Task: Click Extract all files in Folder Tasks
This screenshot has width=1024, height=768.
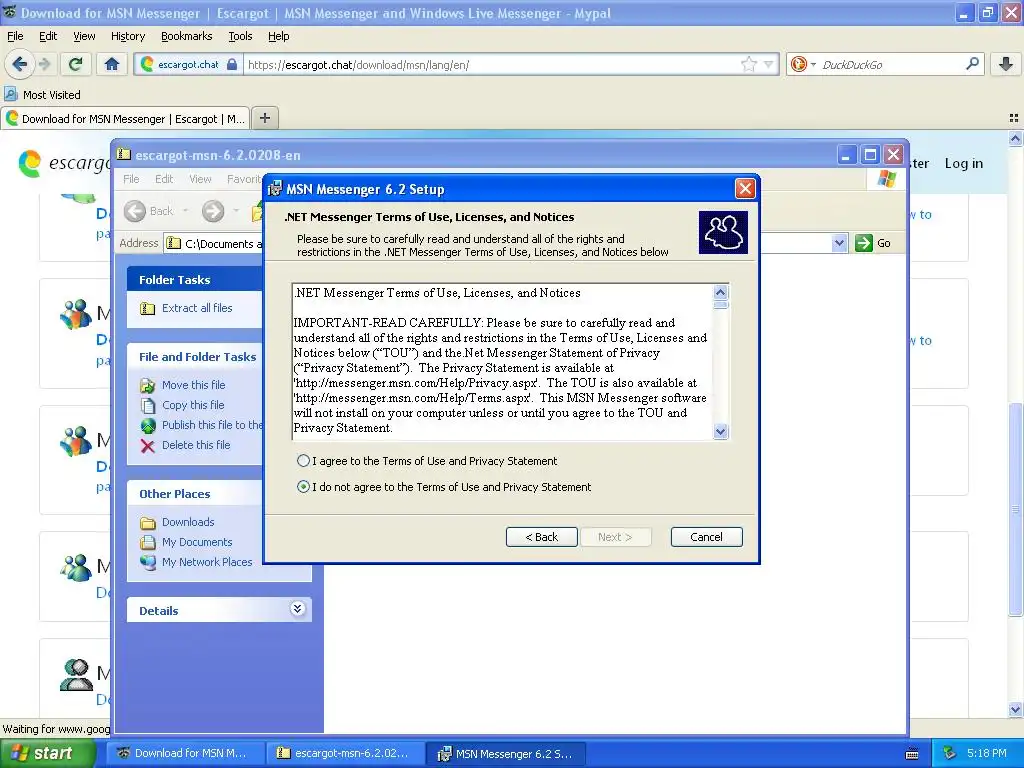Action: pyautogui.click(x=197, y=308)
